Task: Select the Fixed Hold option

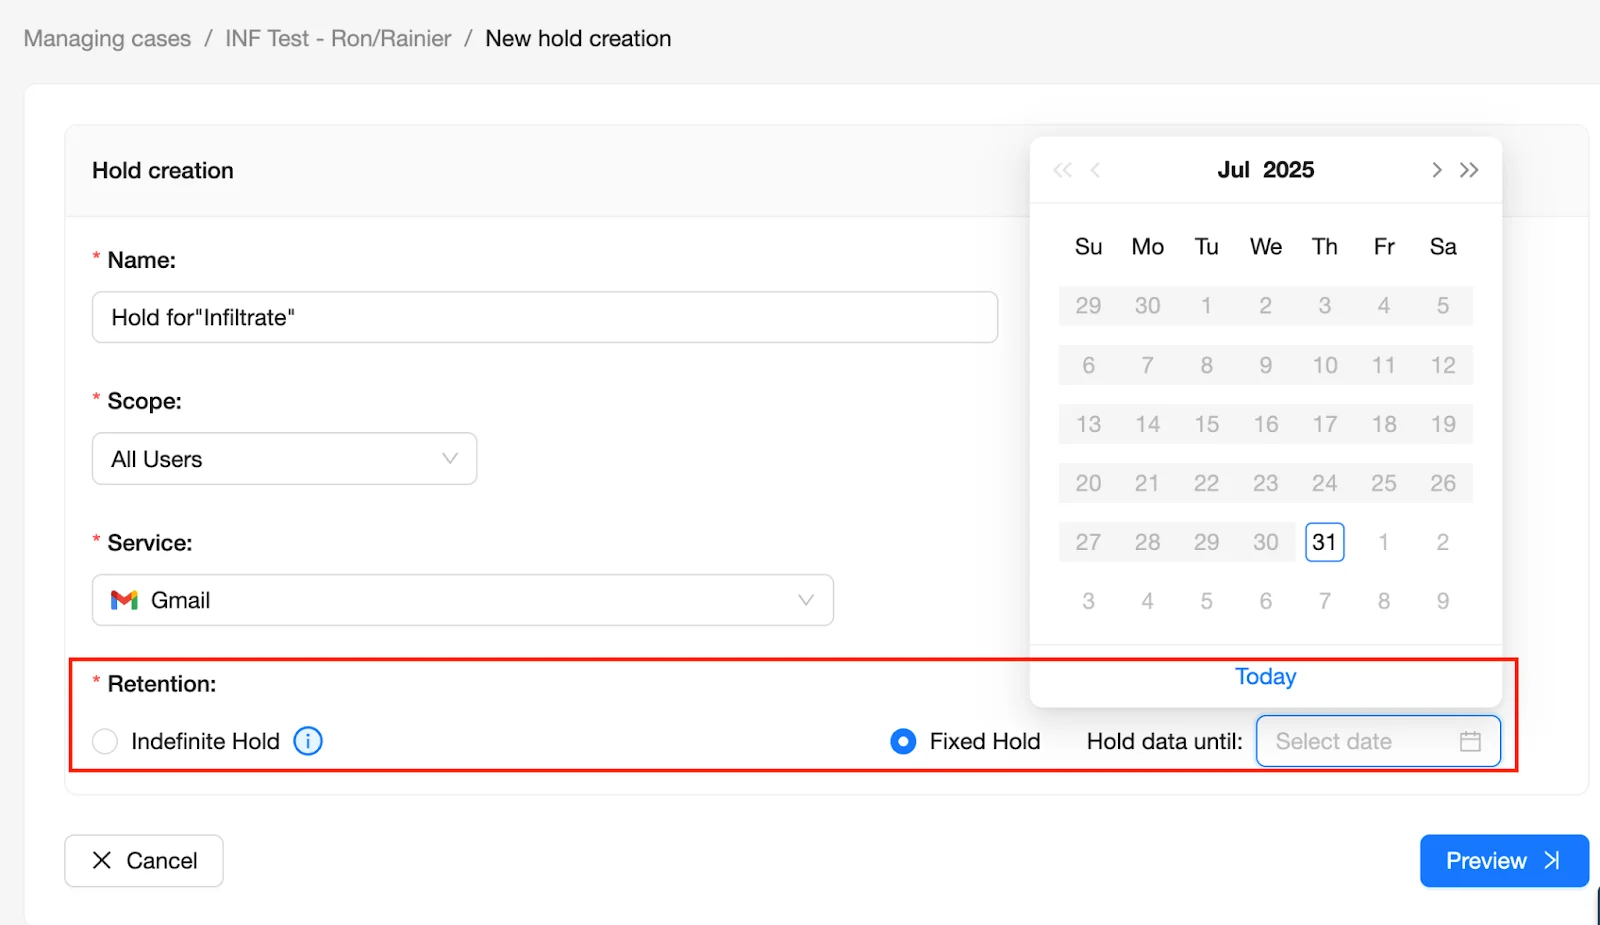Action: pos(902,741)
